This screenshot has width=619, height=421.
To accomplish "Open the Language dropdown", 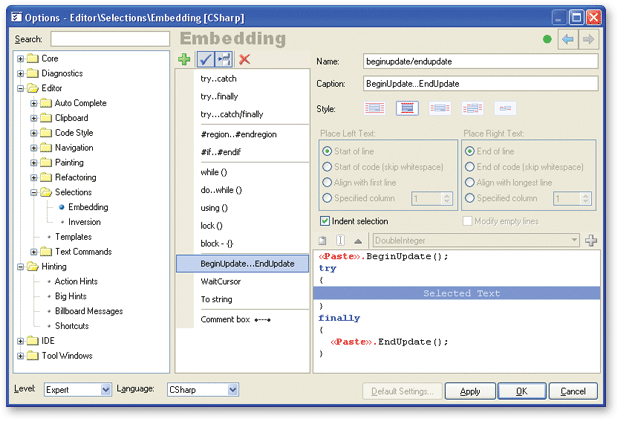I will (x=233, y=390).
